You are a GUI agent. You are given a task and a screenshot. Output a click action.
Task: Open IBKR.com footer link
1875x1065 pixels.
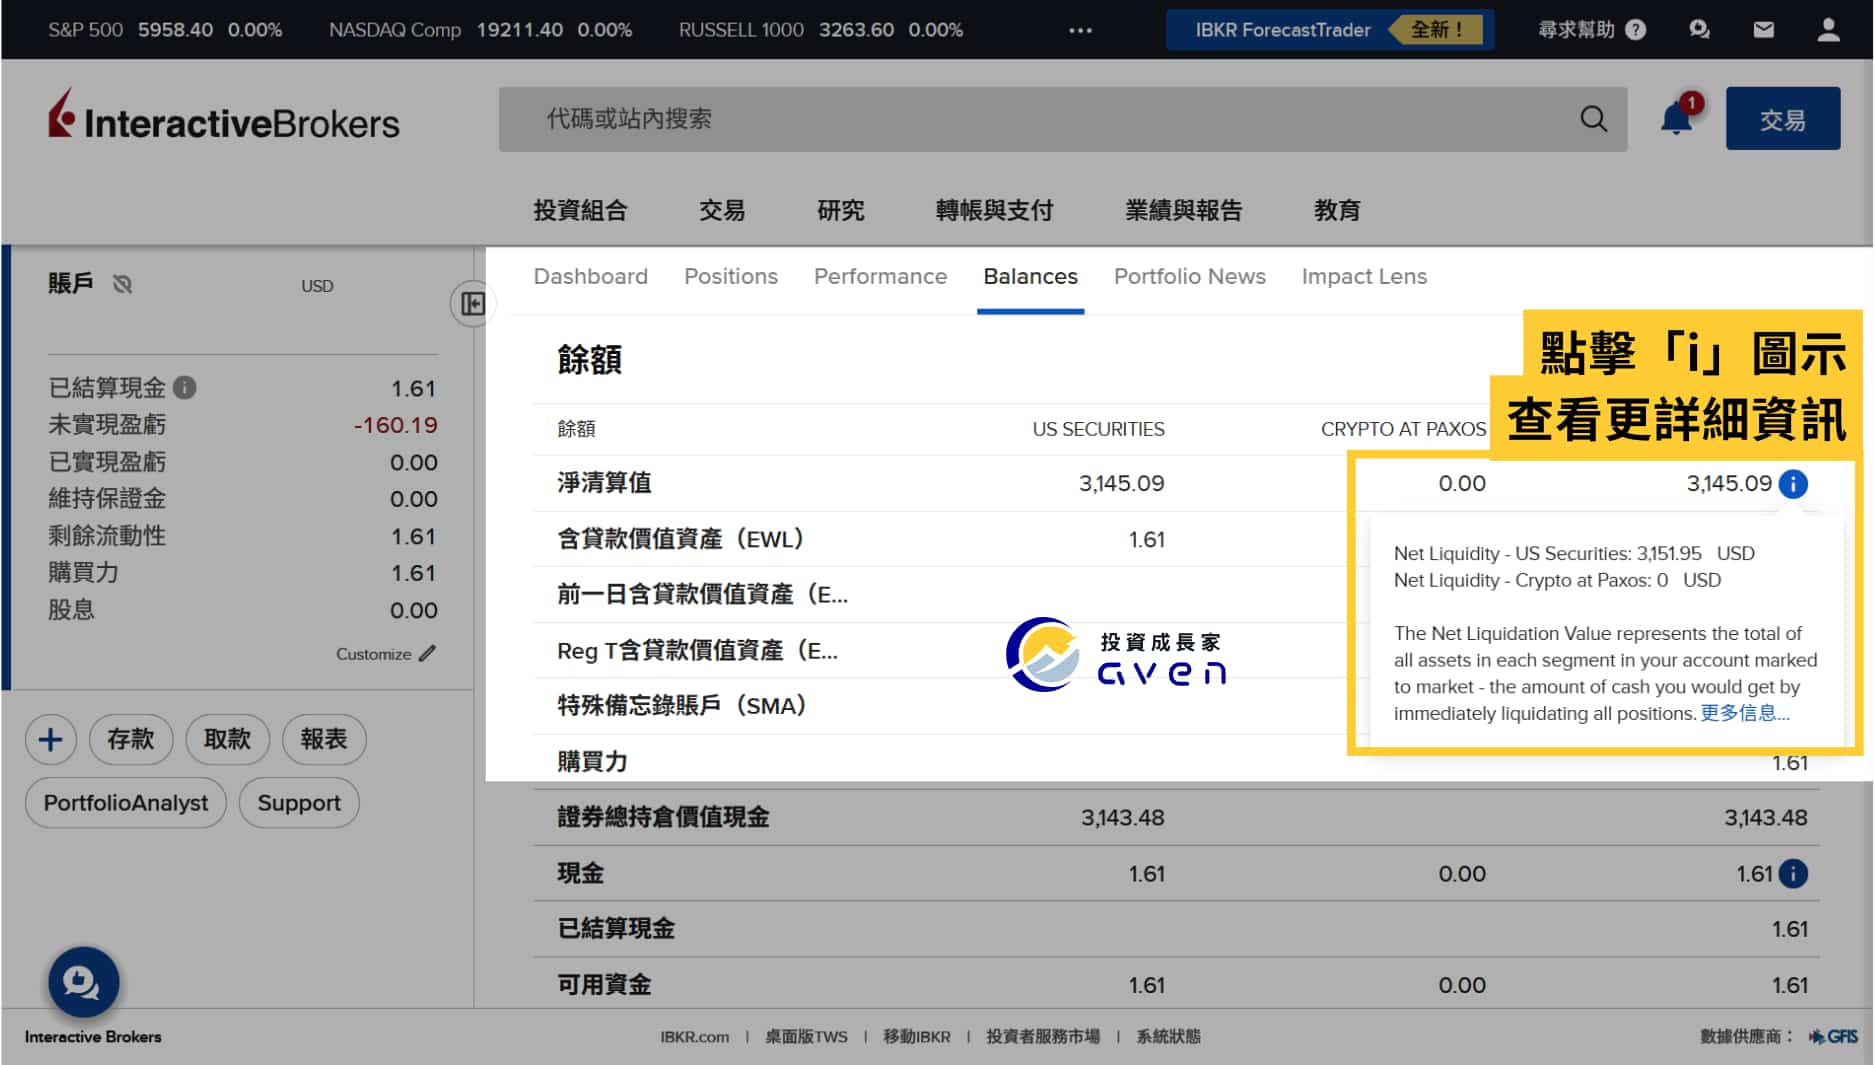point(694,1037)
